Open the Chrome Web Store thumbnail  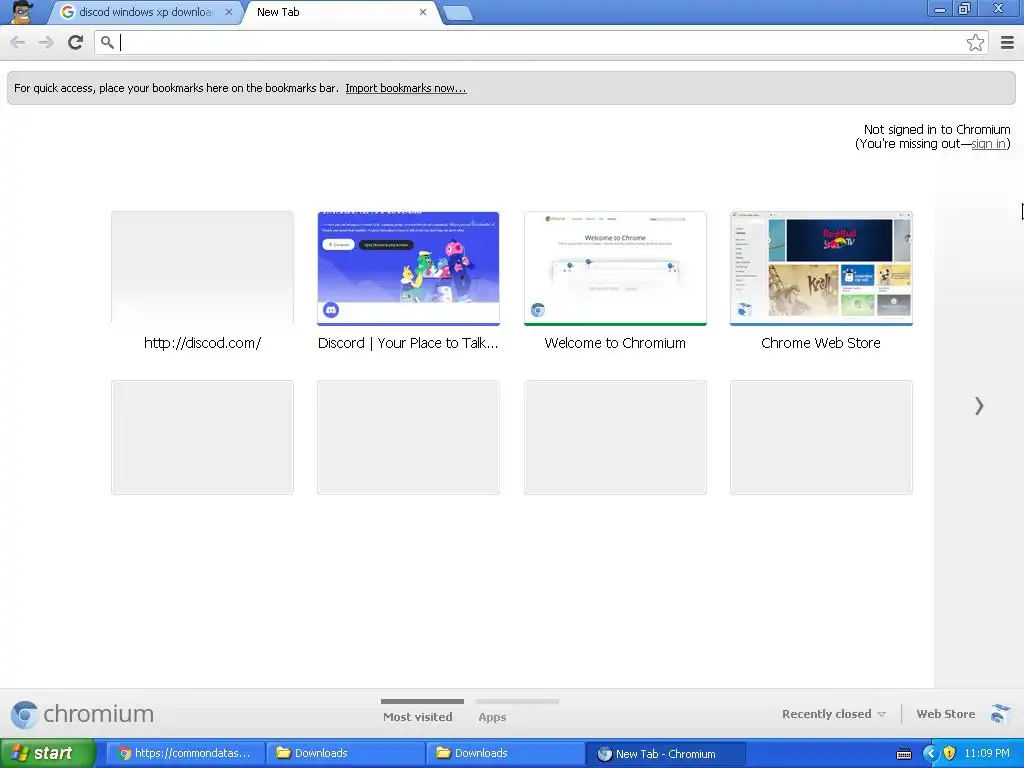coord(821,268)
